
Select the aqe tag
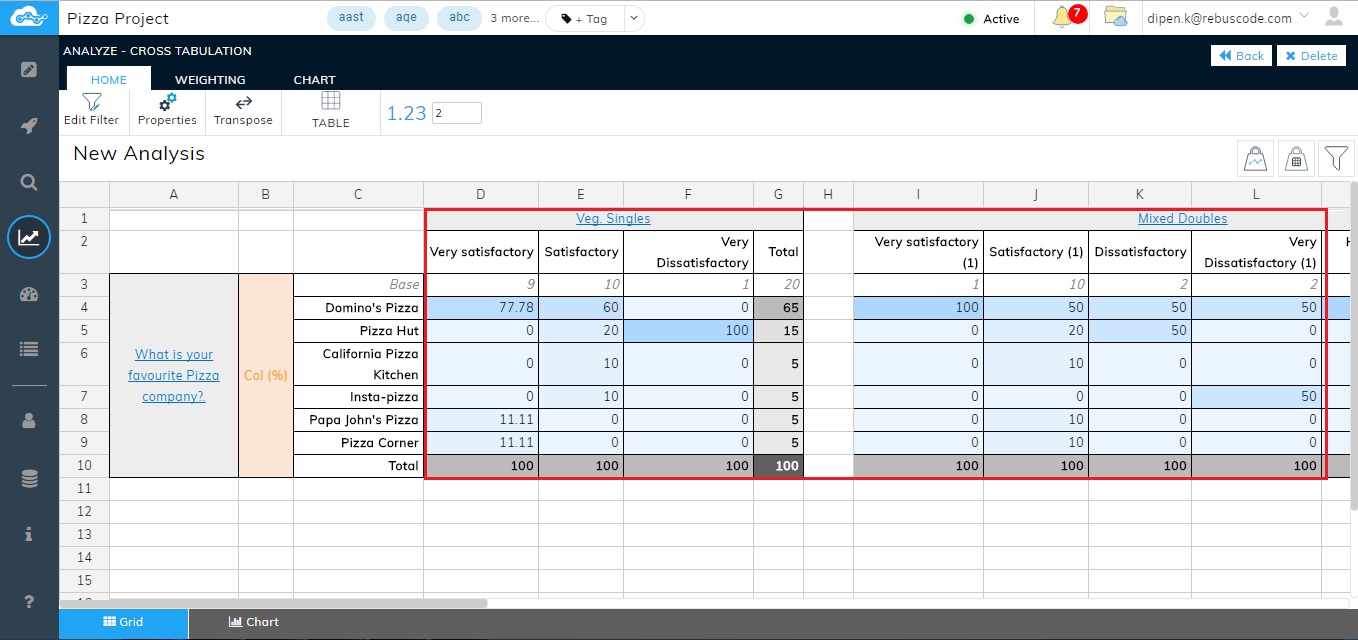click(406, 18)
